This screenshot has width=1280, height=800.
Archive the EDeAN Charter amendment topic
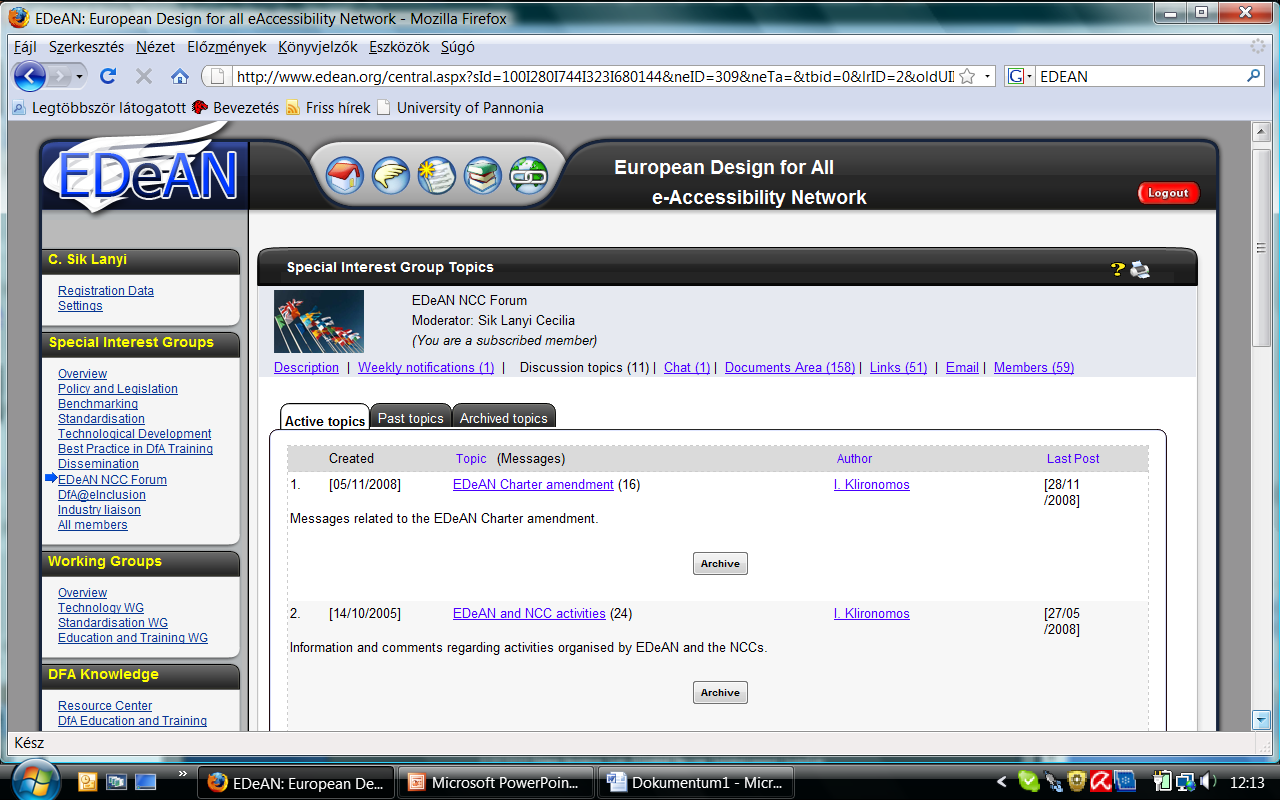click(720, 564)
